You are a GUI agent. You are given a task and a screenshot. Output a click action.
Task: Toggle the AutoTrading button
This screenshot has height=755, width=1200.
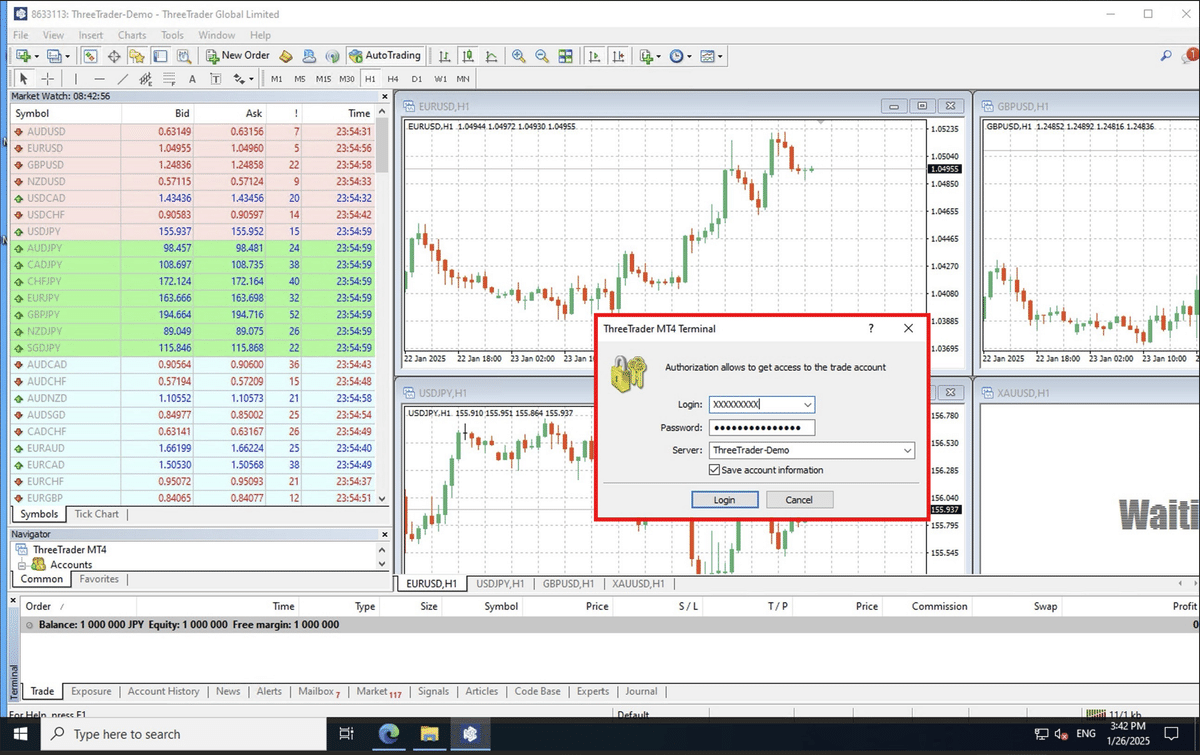point(387,56)
